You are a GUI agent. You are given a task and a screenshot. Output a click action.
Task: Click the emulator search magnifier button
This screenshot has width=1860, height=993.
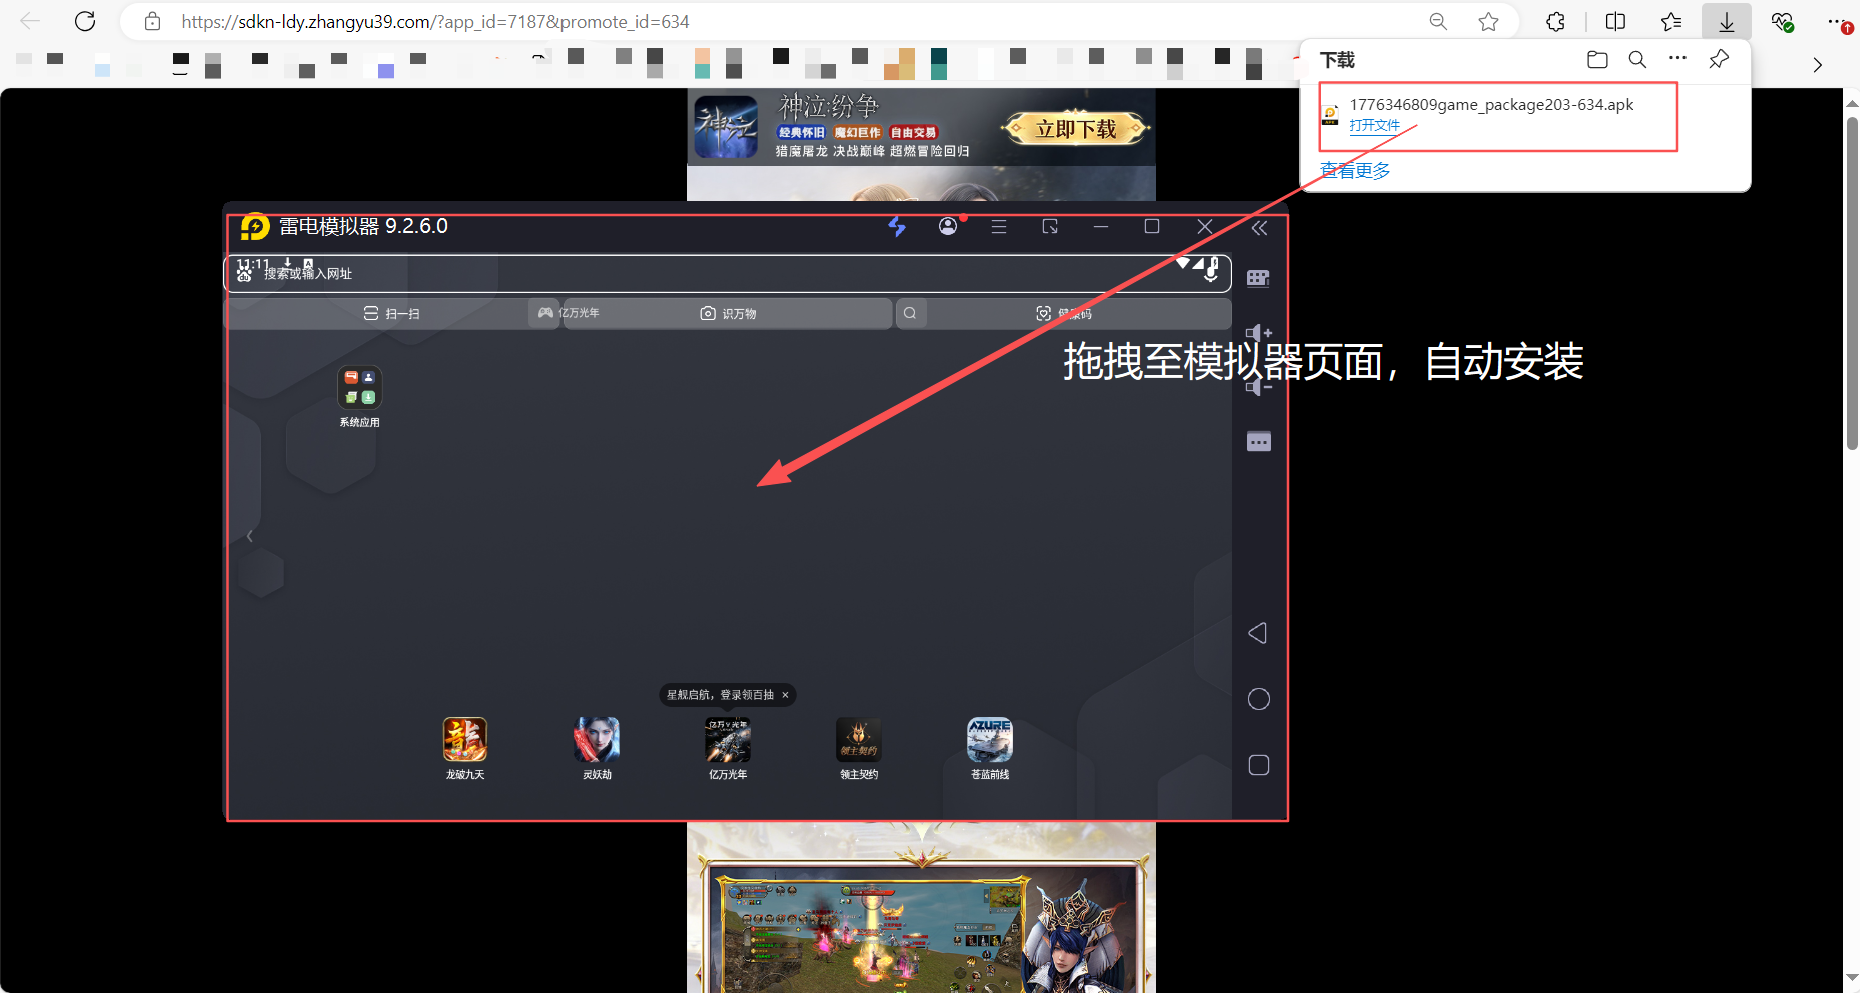click(910, 313)
